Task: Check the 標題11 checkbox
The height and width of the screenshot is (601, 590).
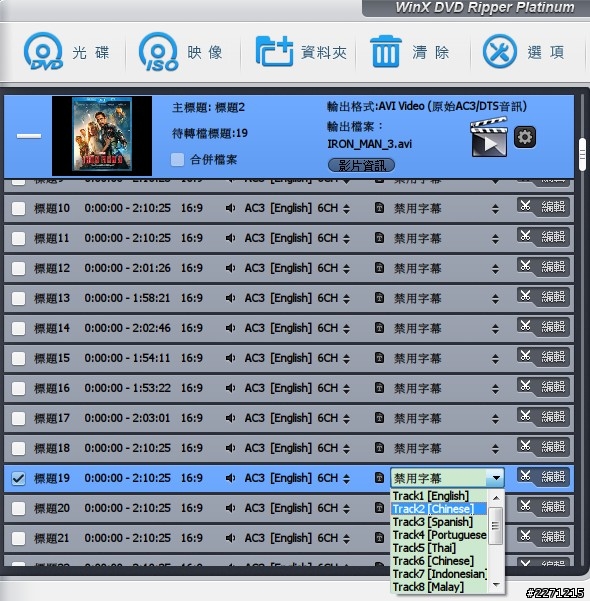Action: point(18,238)
